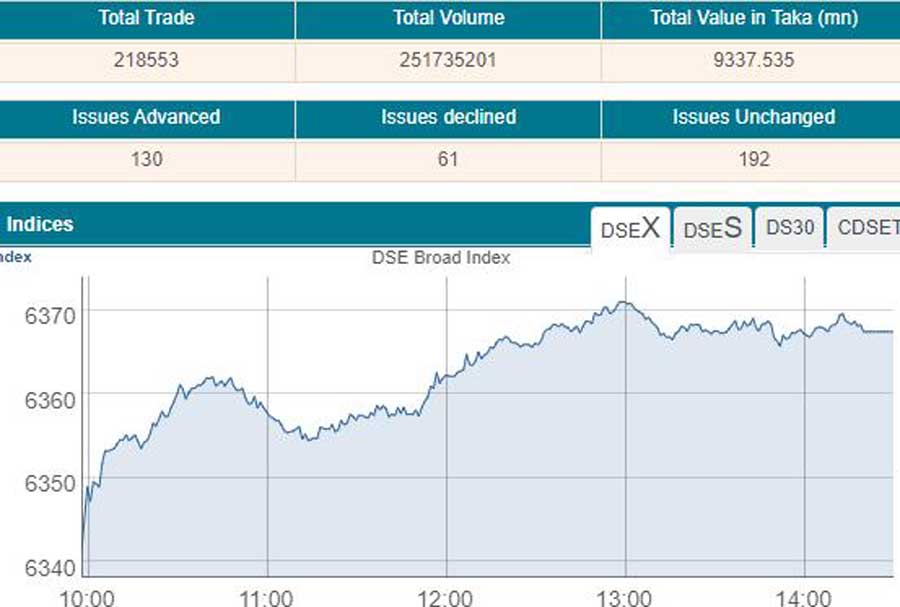This screenshot has height=607, width=900.
Task: Click the Issues declined header
Action: (448, 117)
